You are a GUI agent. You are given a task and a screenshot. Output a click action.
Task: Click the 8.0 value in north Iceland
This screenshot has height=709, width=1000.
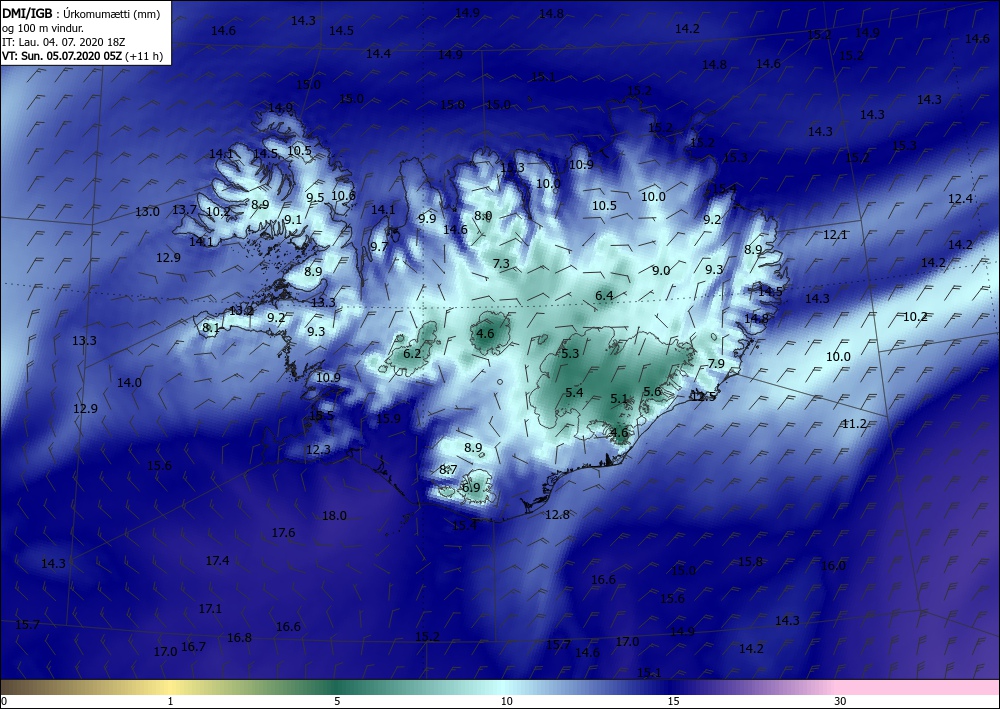[483, 216]
